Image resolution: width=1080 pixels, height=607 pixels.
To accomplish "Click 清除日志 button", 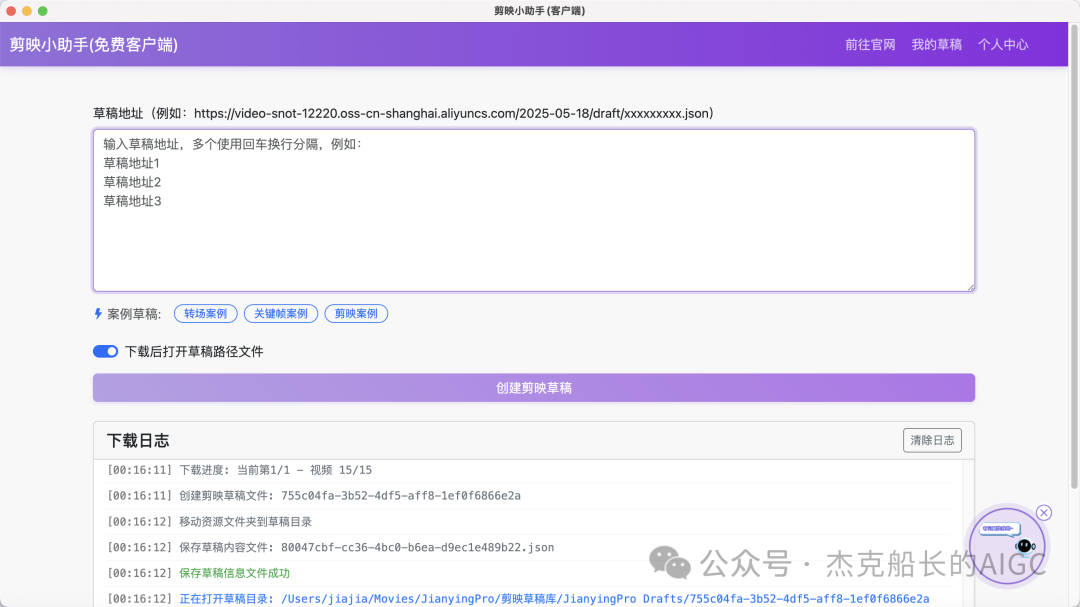I will pos(932,440).
